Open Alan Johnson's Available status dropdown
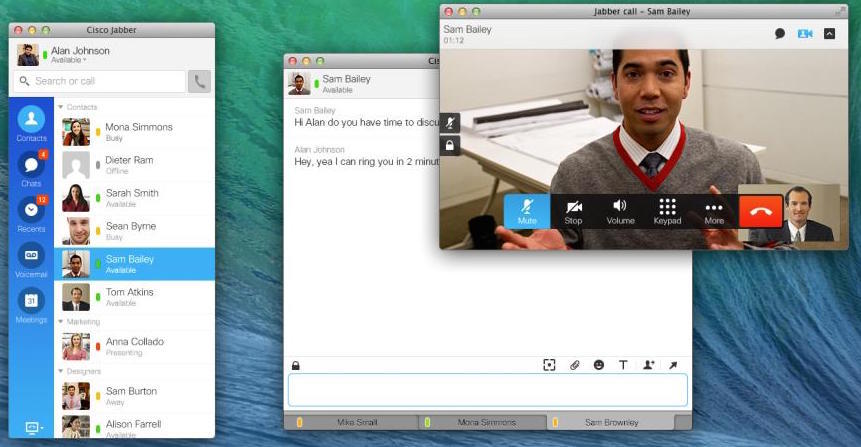Image resolution: width=861 pixels, height=447 pixels. pos(69,60)
